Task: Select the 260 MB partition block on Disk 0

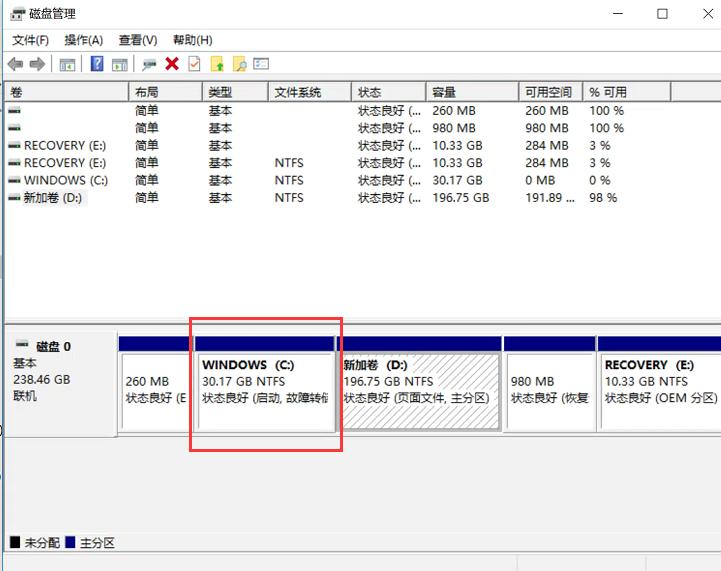Action: pyautogui.click(x=155, y=384)
